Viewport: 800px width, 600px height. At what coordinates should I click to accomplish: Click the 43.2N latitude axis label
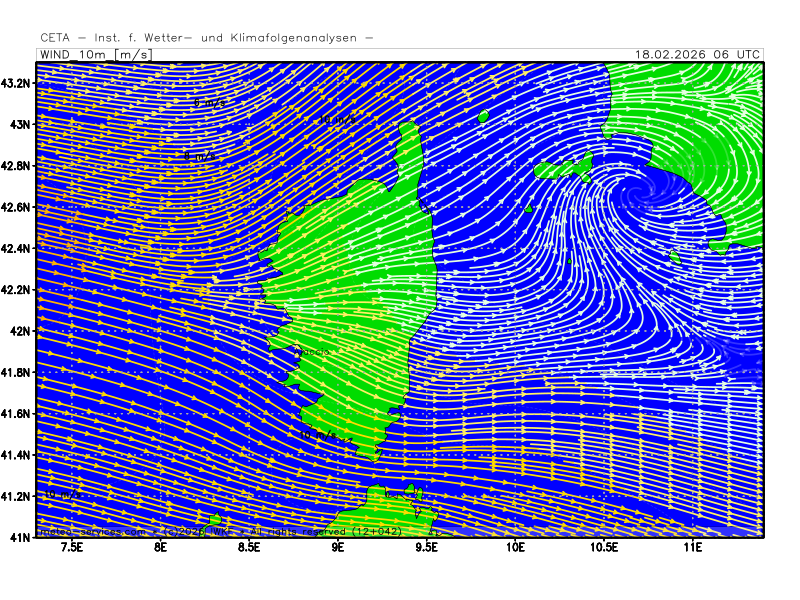[x=17, y=83]
